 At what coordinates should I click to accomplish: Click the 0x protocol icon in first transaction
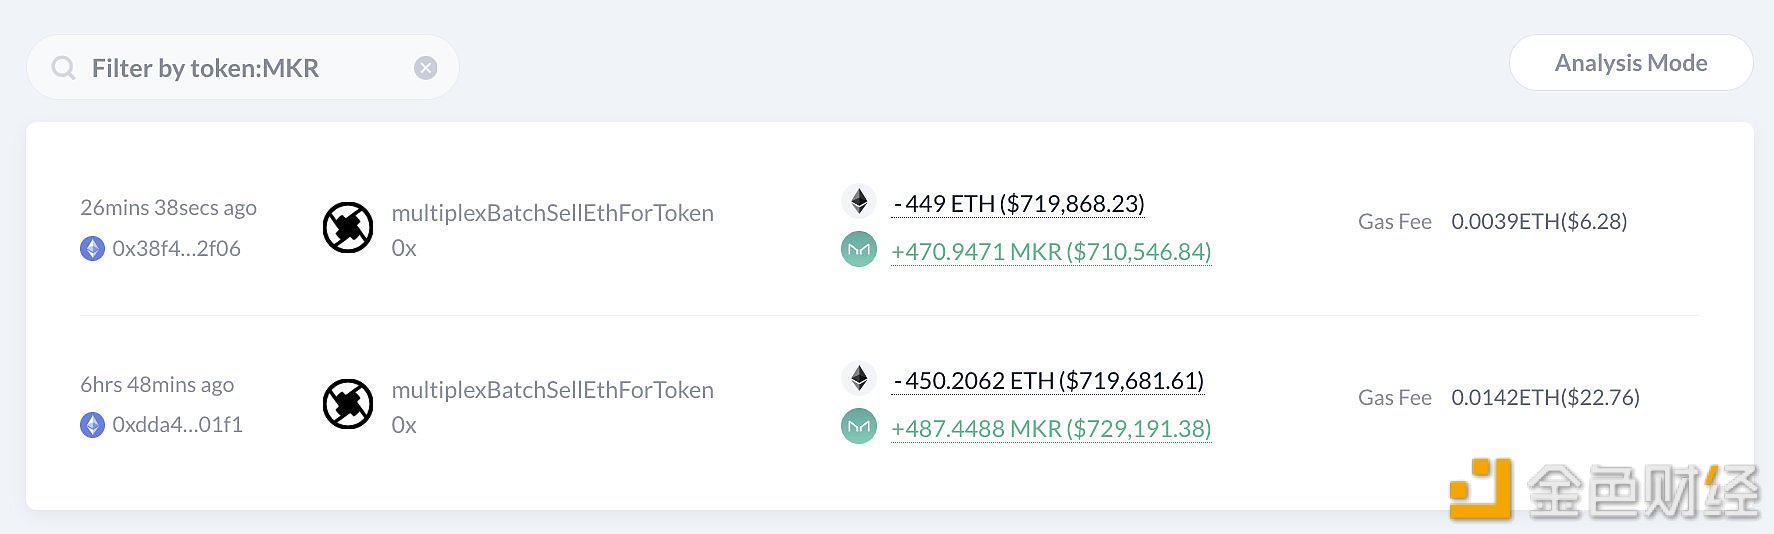coord(348,228)
